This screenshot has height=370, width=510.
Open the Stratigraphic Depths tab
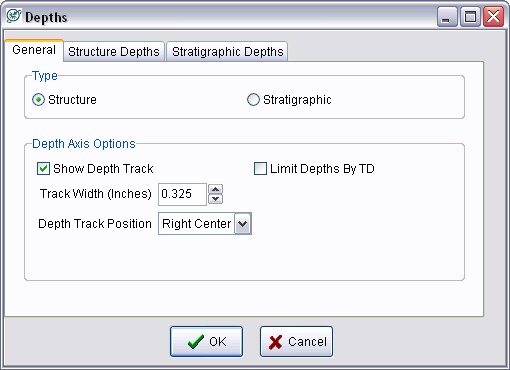227,52
